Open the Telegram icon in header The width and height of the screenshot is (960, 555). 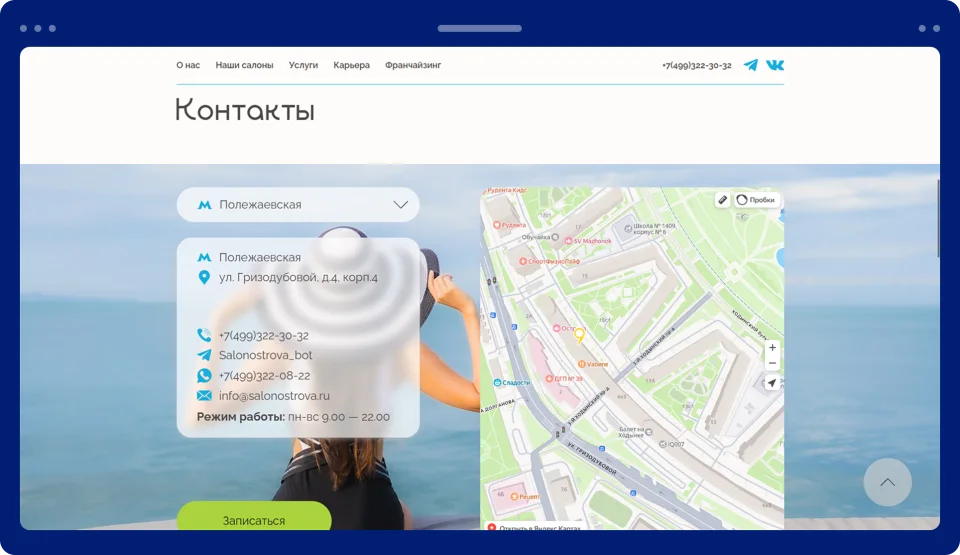pyautogui.click(x=751, y=65)
